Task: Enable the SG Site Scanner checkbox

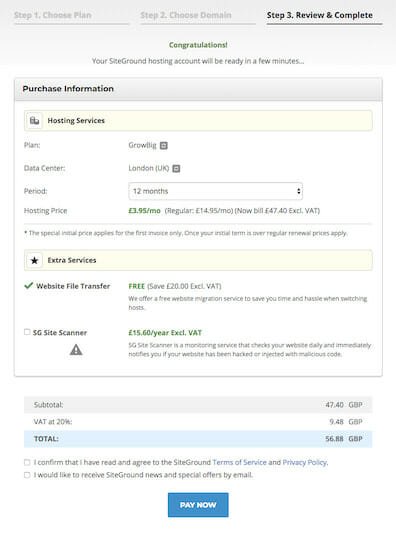Action: (27, 332)
